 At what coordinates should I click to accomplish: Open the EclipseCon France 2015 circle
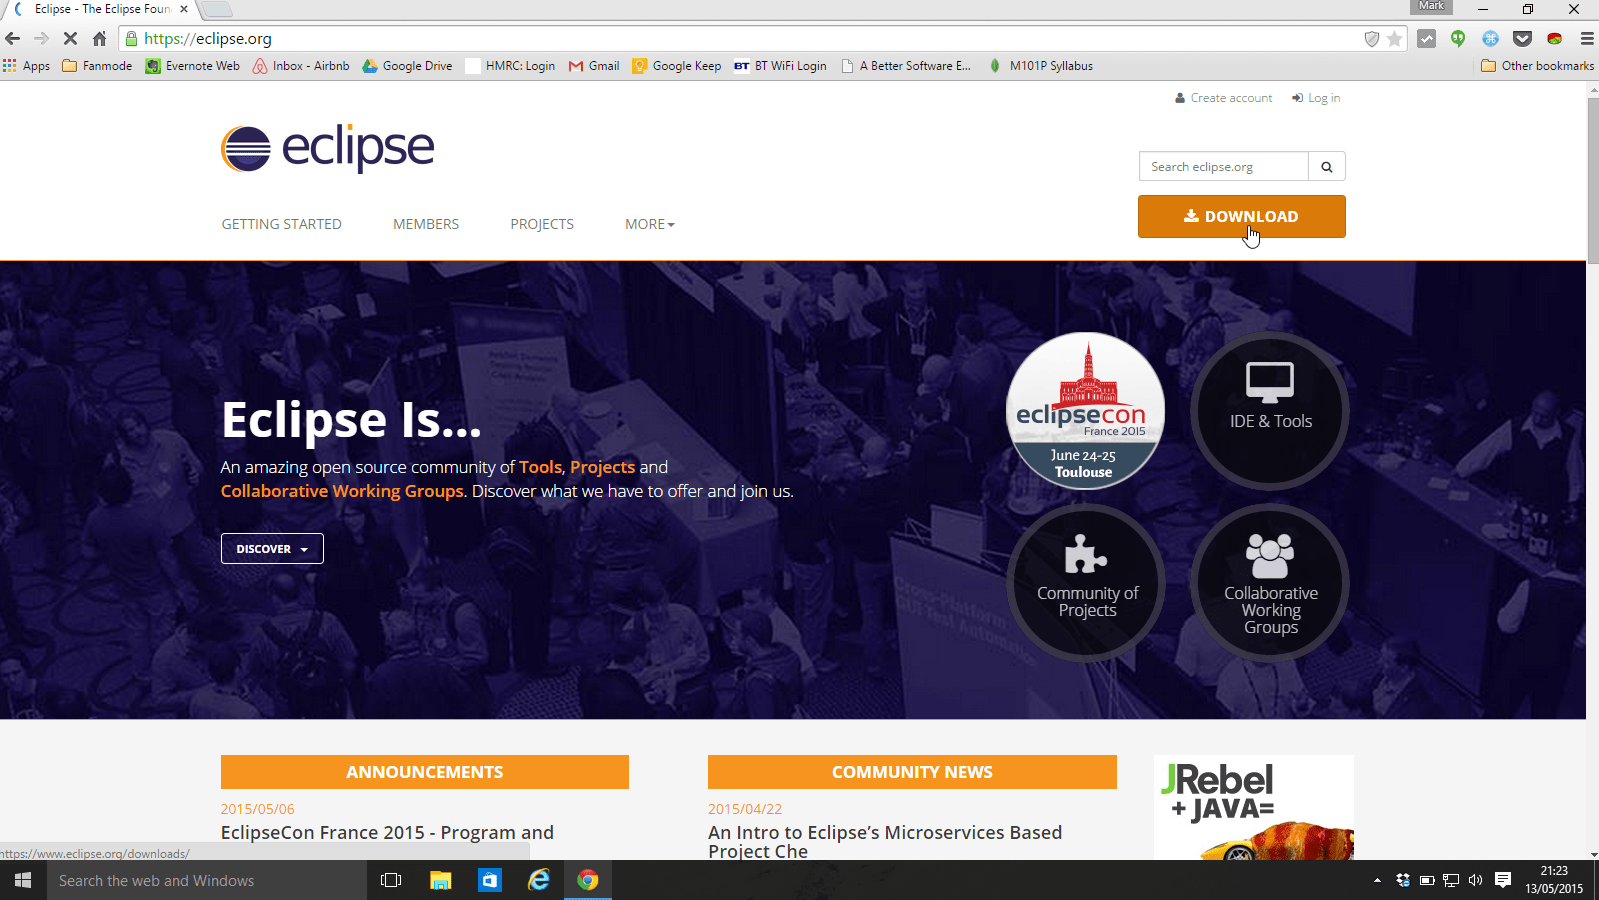click(x=1085, y=411)
